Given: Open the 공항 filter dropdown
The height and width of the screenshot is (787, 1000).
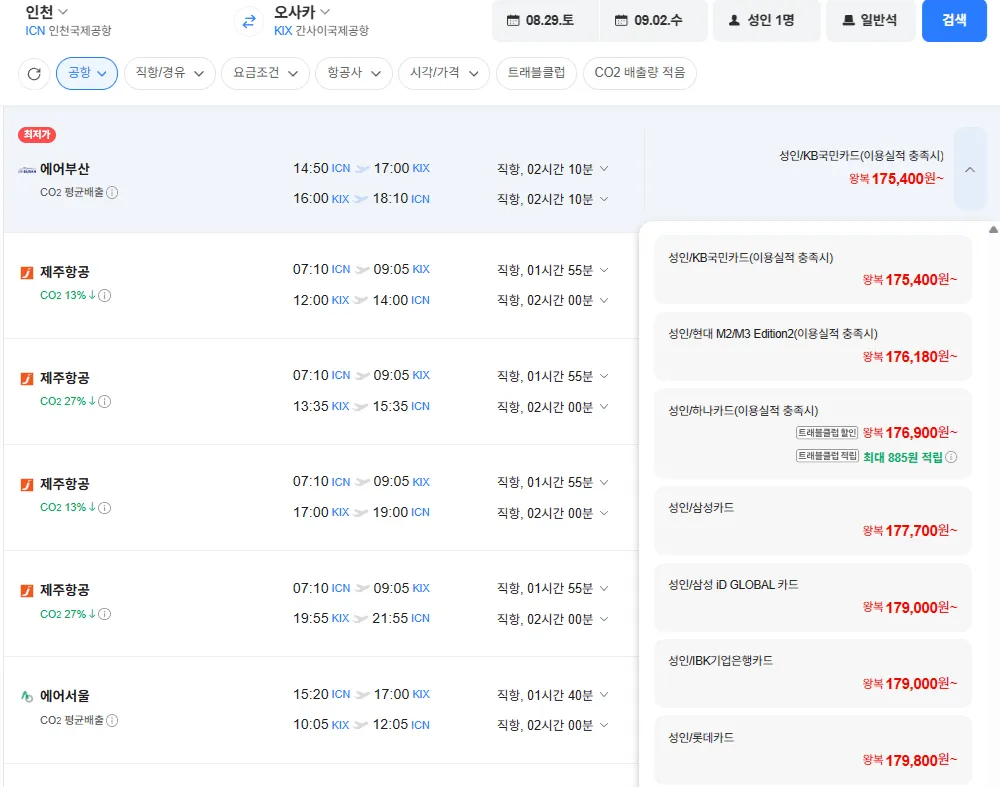Looking at the screenshot, I should point(87,73).
